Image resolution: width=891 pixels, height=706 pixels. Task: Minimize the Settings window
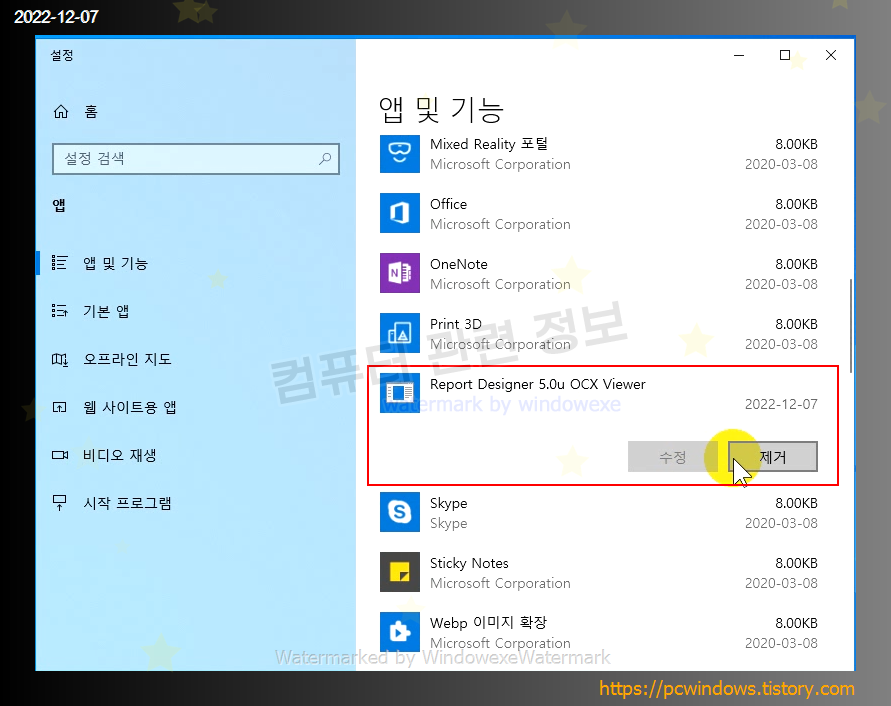[739, 55]
